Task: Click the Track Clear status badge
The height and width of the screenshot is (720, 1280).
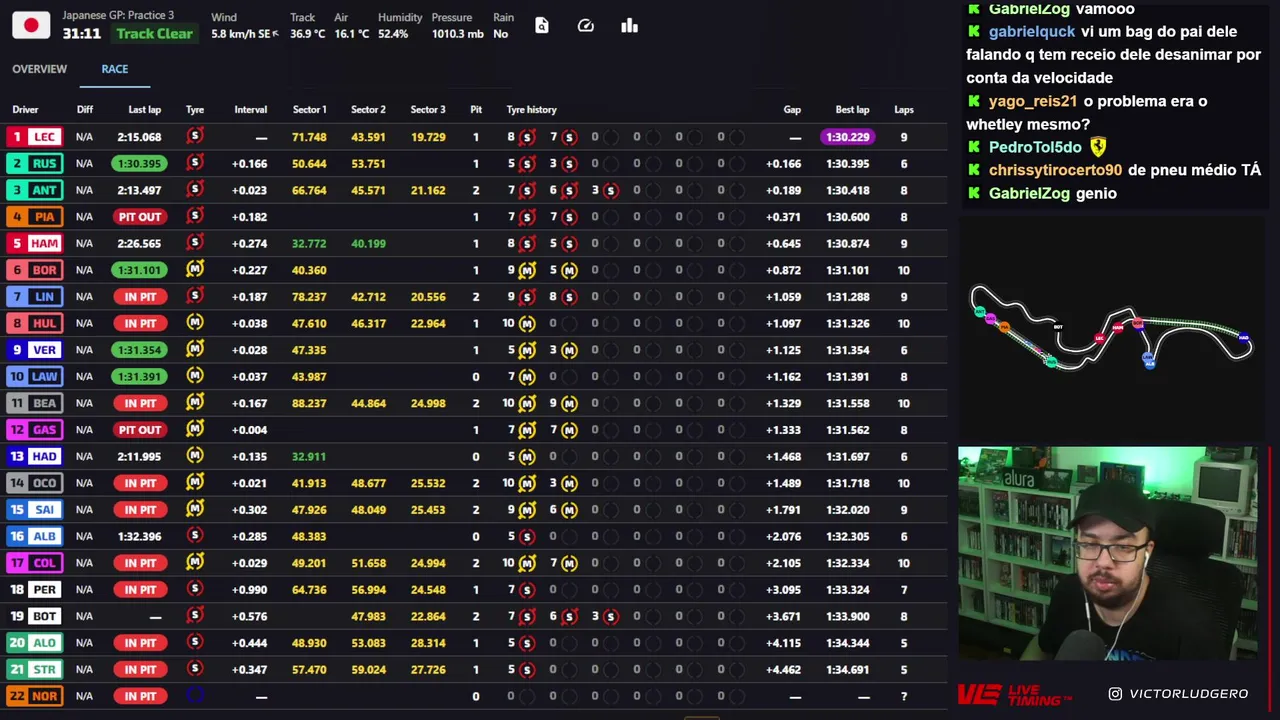Action: (154, 33)
